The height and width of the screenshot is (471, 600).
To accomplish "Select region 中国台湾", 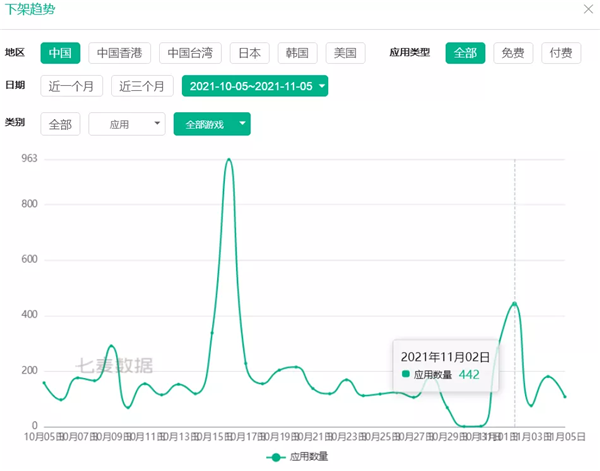I will (x=190, y=53).
